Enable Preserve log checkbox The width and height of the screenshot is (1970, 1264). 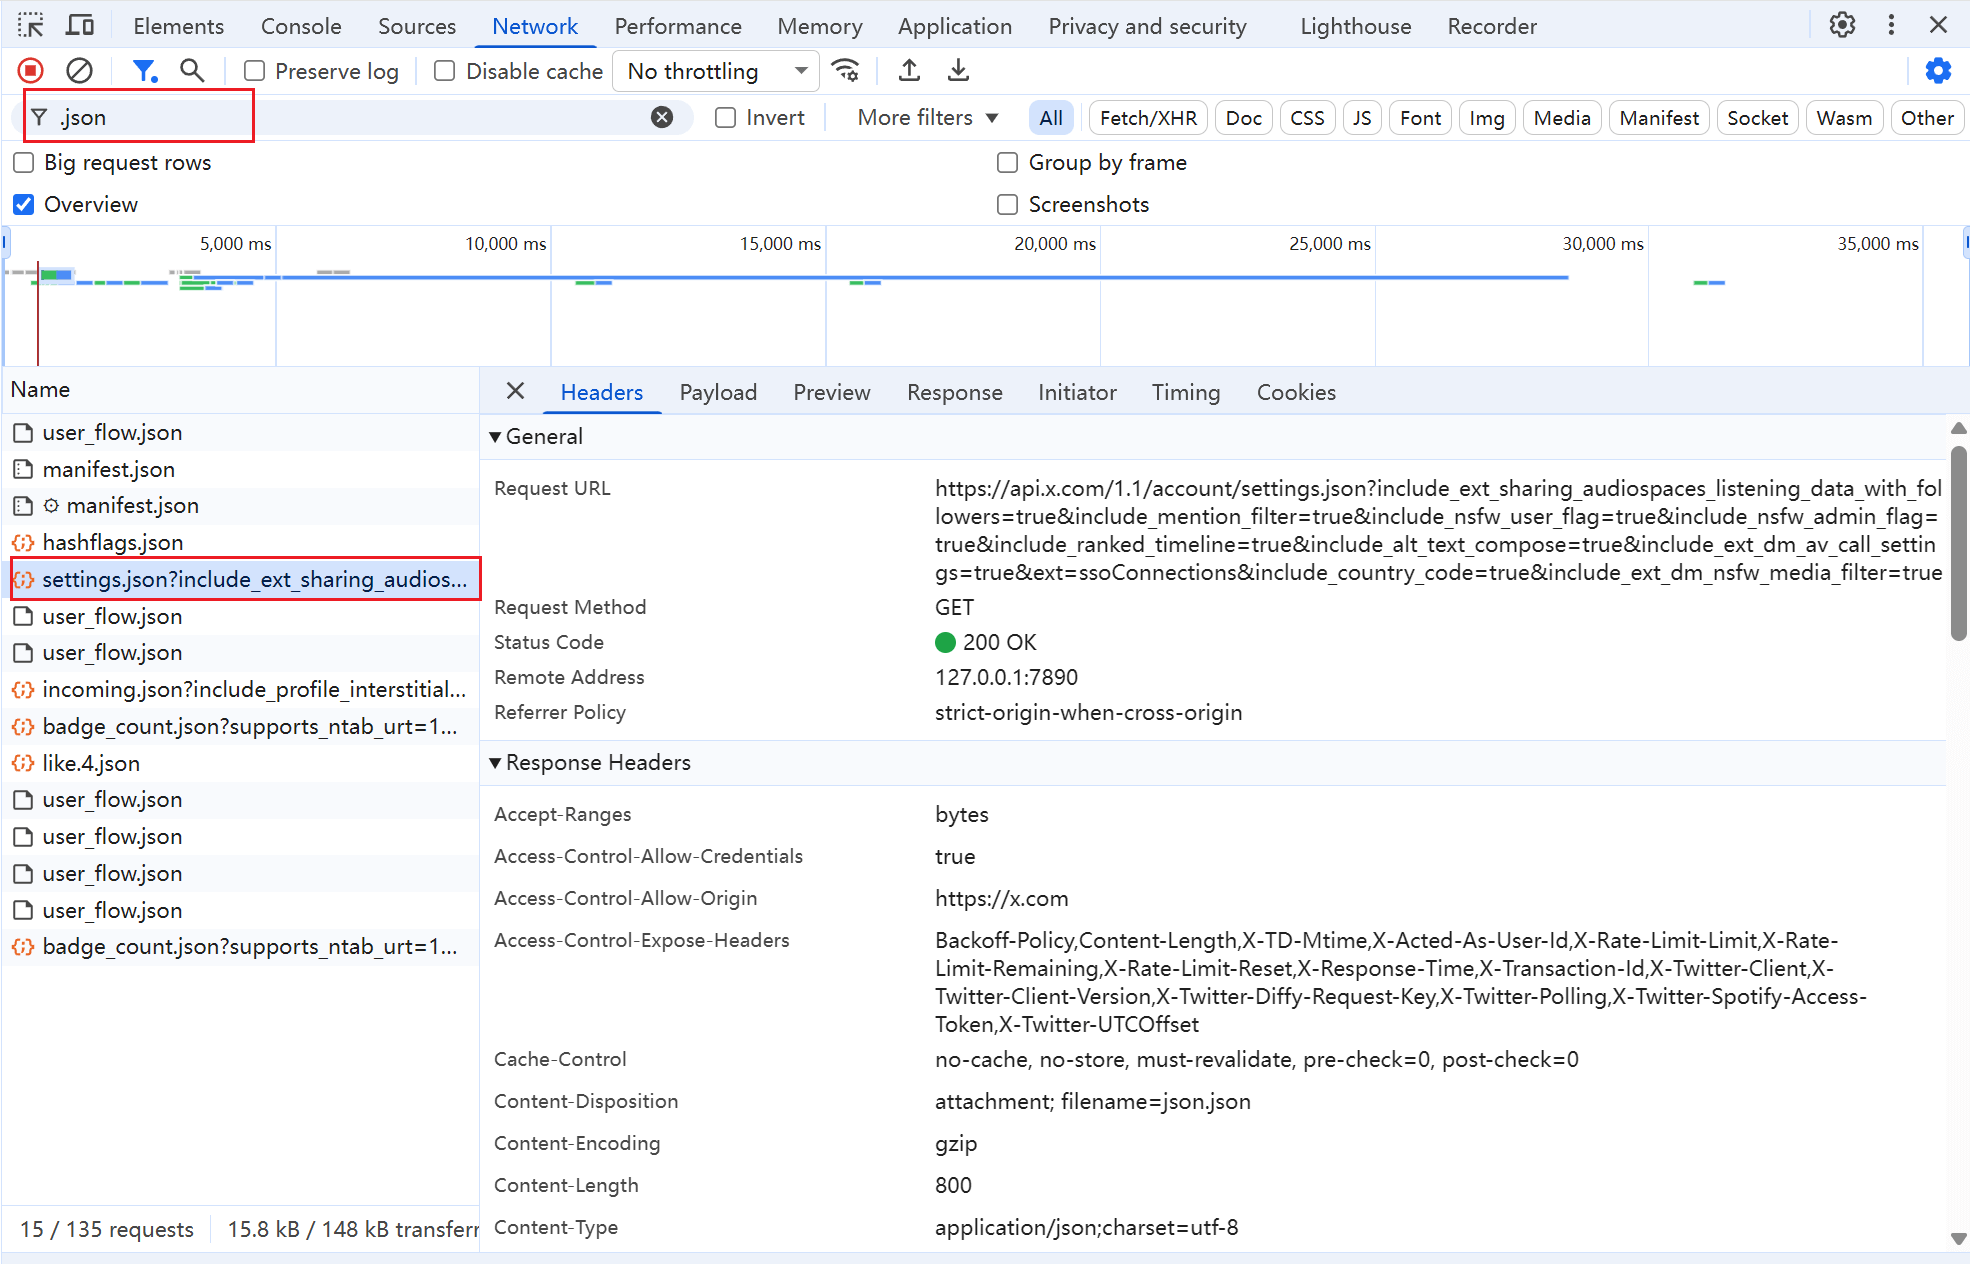[255, 71]
